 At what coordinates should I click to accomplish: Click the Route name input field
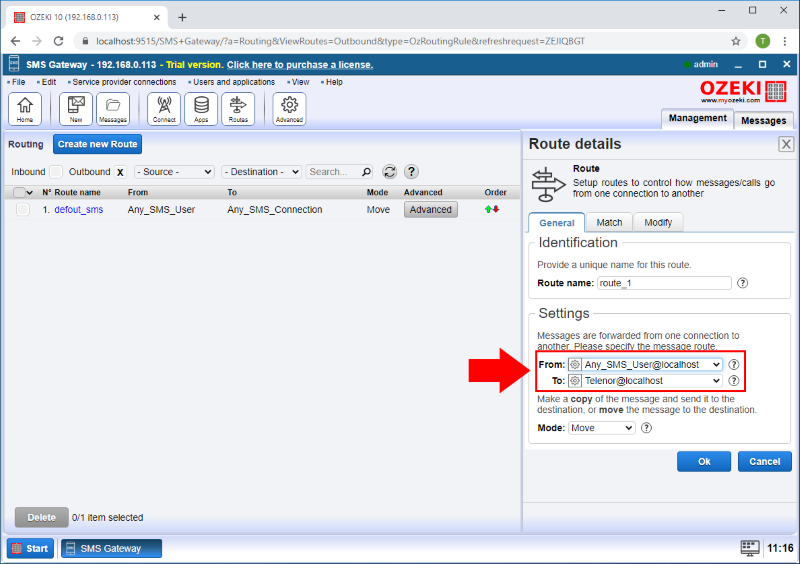pyautogui.click(x=664, y=283)
